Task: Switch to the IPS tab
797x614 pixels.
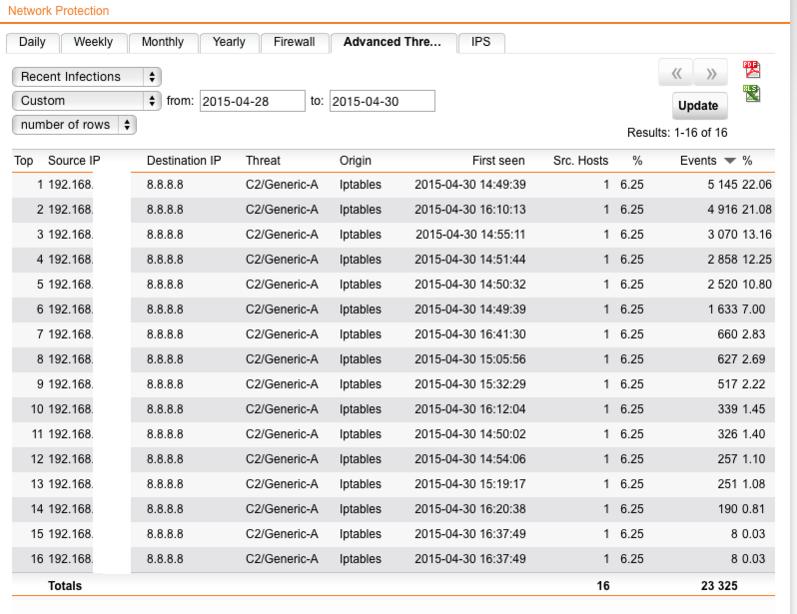Action: (481, 42)
